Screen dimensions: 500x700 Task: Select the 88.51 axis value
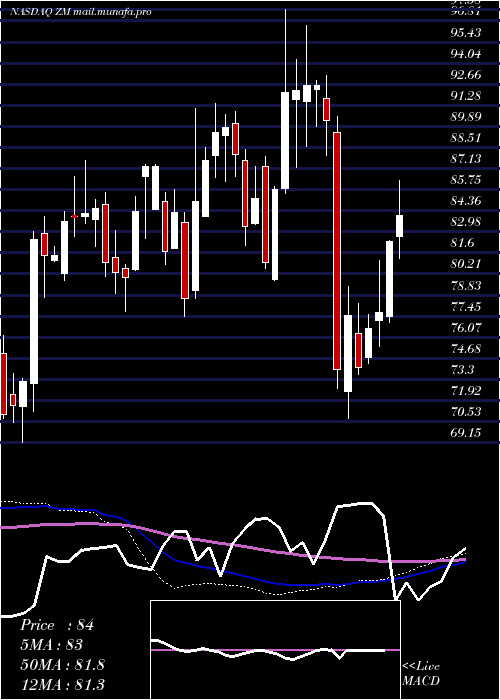coord(467,138)
